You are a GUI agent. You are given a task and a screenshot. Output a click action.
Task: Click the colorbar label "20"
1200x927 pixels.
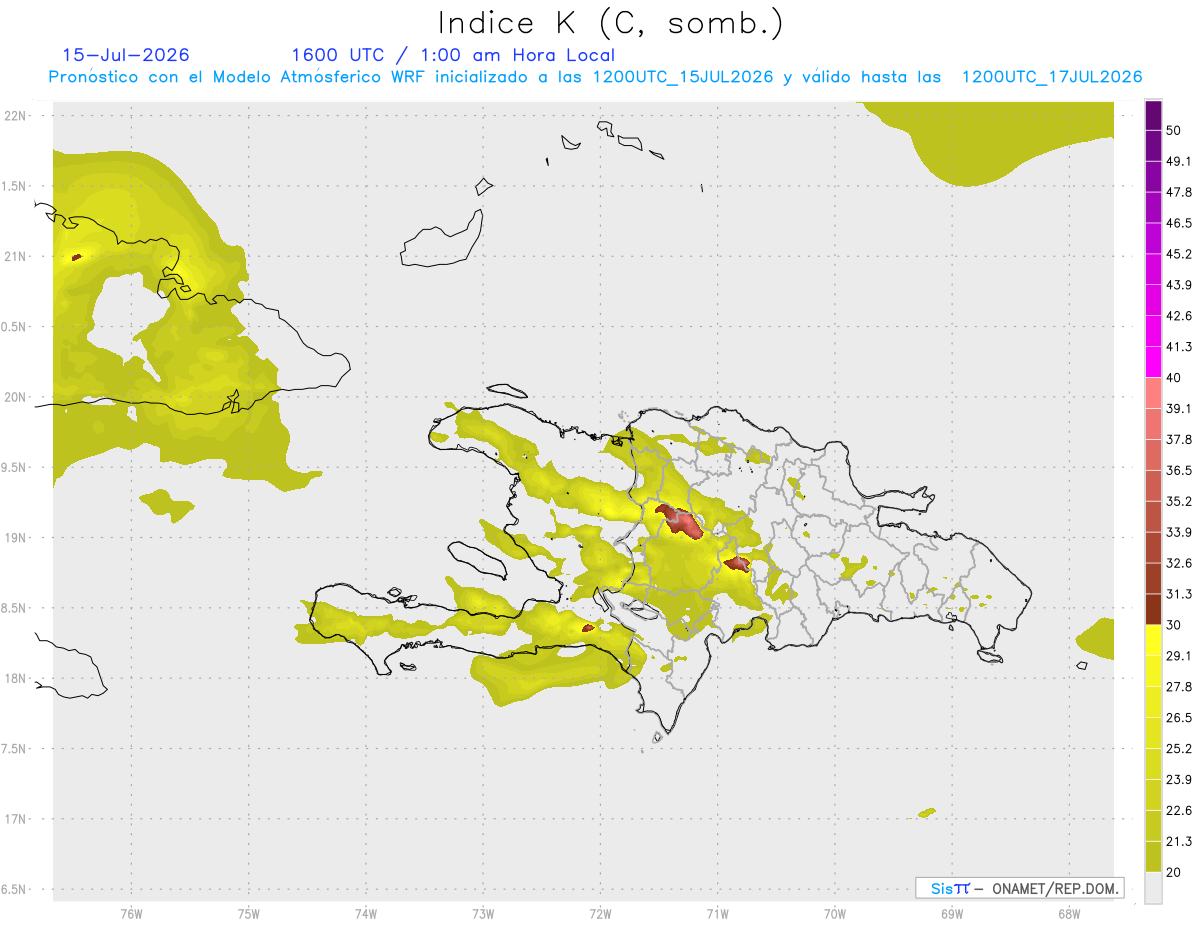(x=1174, y=872)
